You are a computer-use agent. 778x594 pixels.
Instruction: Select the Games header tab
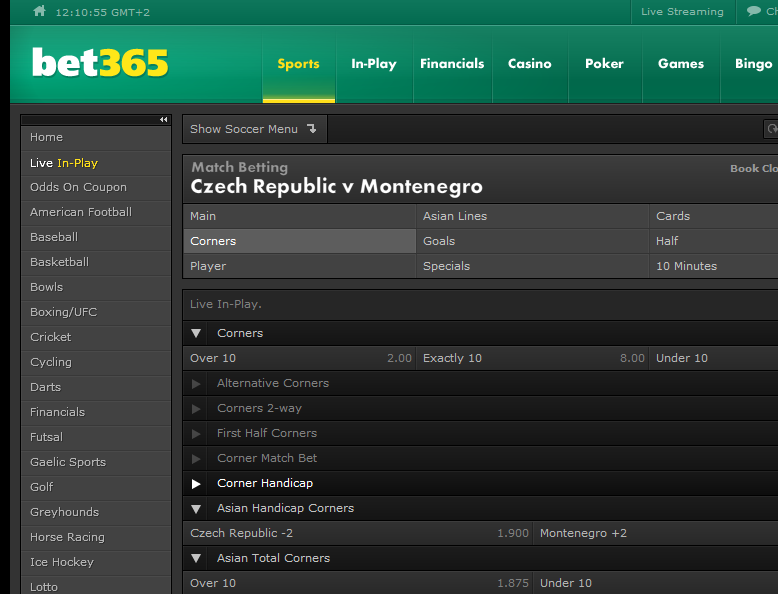[x=681, y=64]
